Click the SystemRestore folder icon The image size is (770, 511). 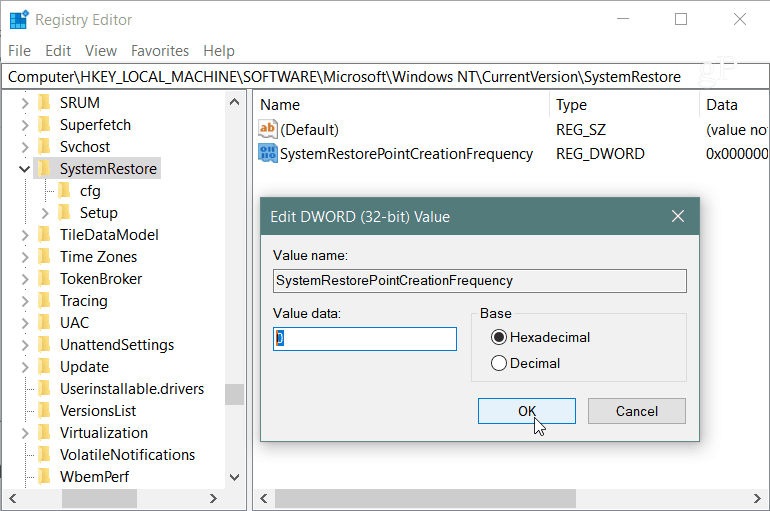44,168
